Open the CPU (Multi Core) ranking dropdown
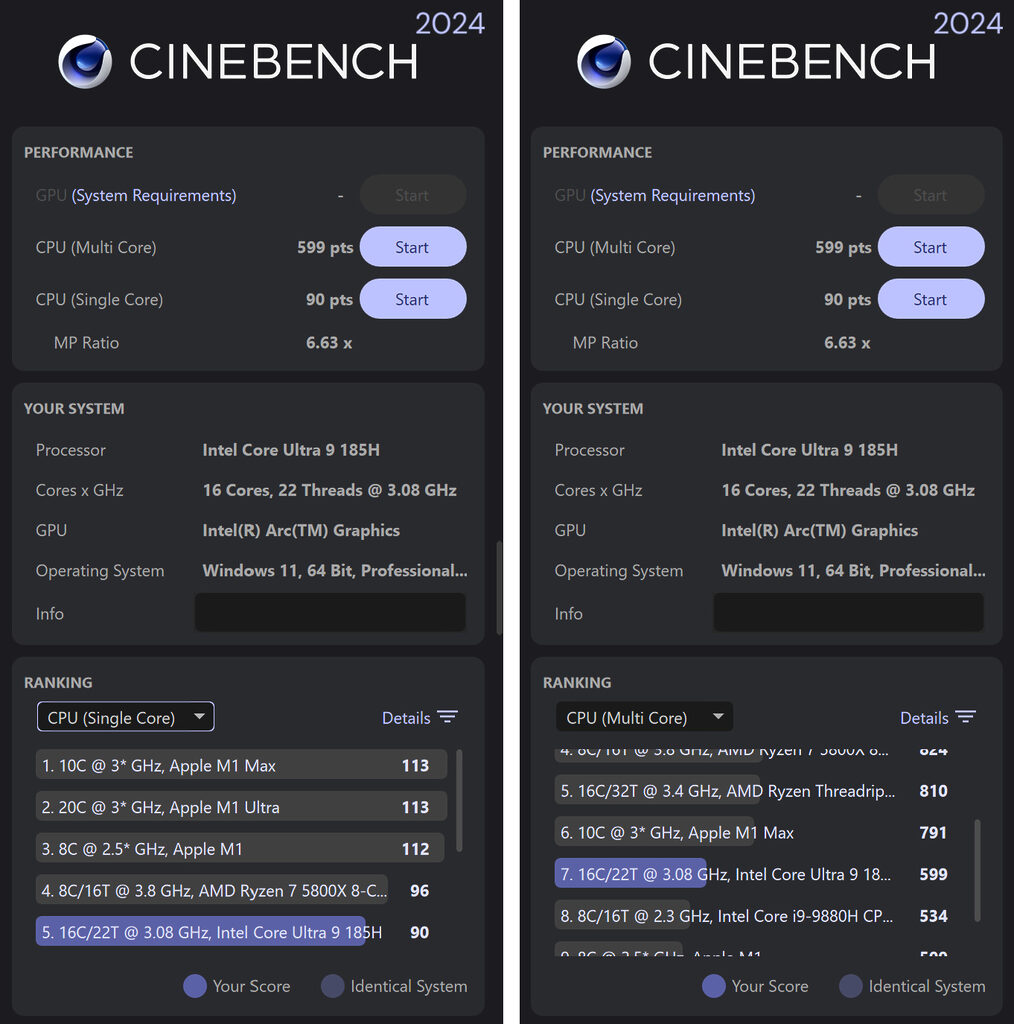 pos(644,717)
